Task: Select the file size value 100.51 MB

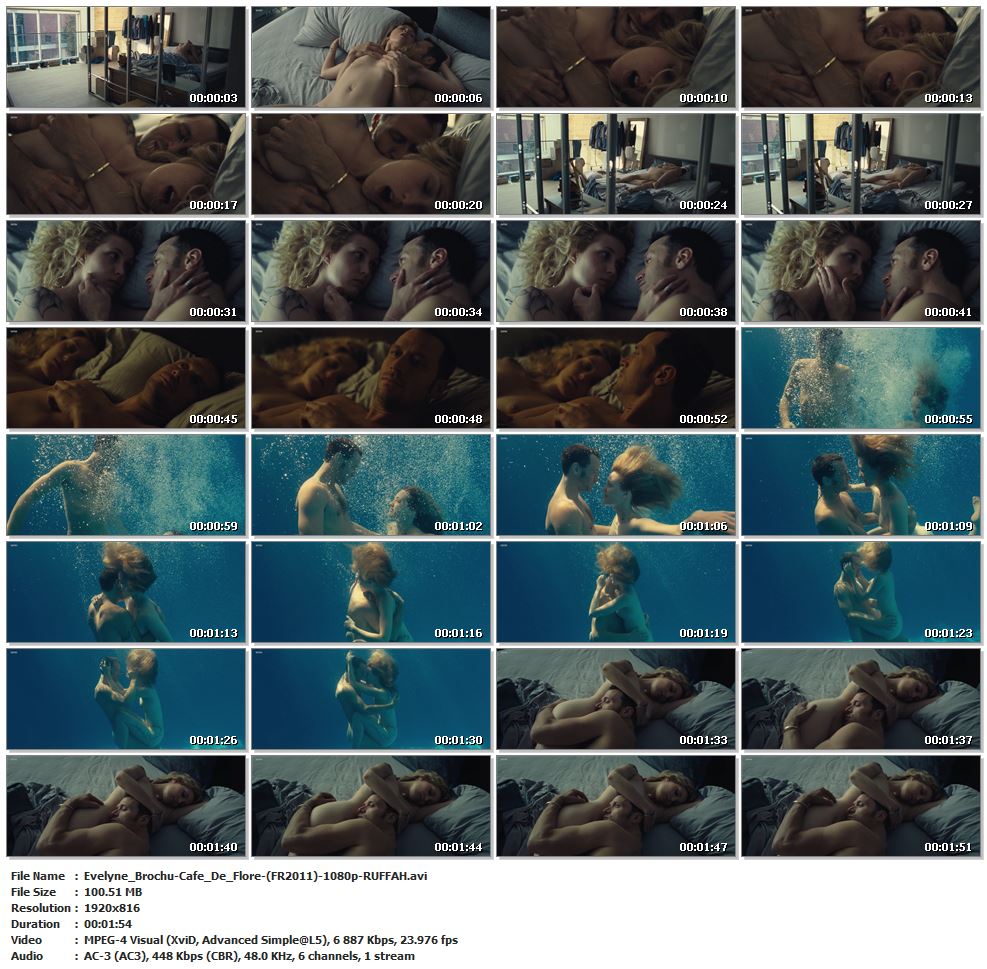Action: 113,892
